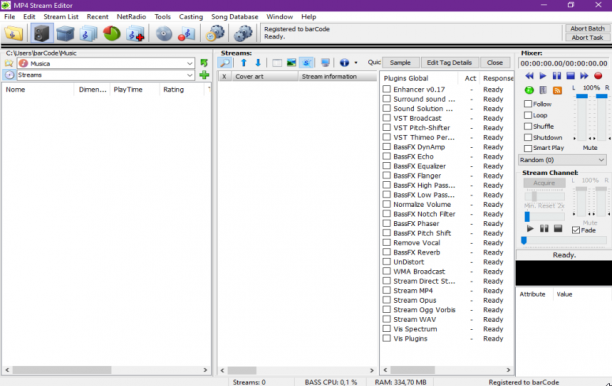Open the Song Database menu
612x386 pixels.
pos(235,17)
